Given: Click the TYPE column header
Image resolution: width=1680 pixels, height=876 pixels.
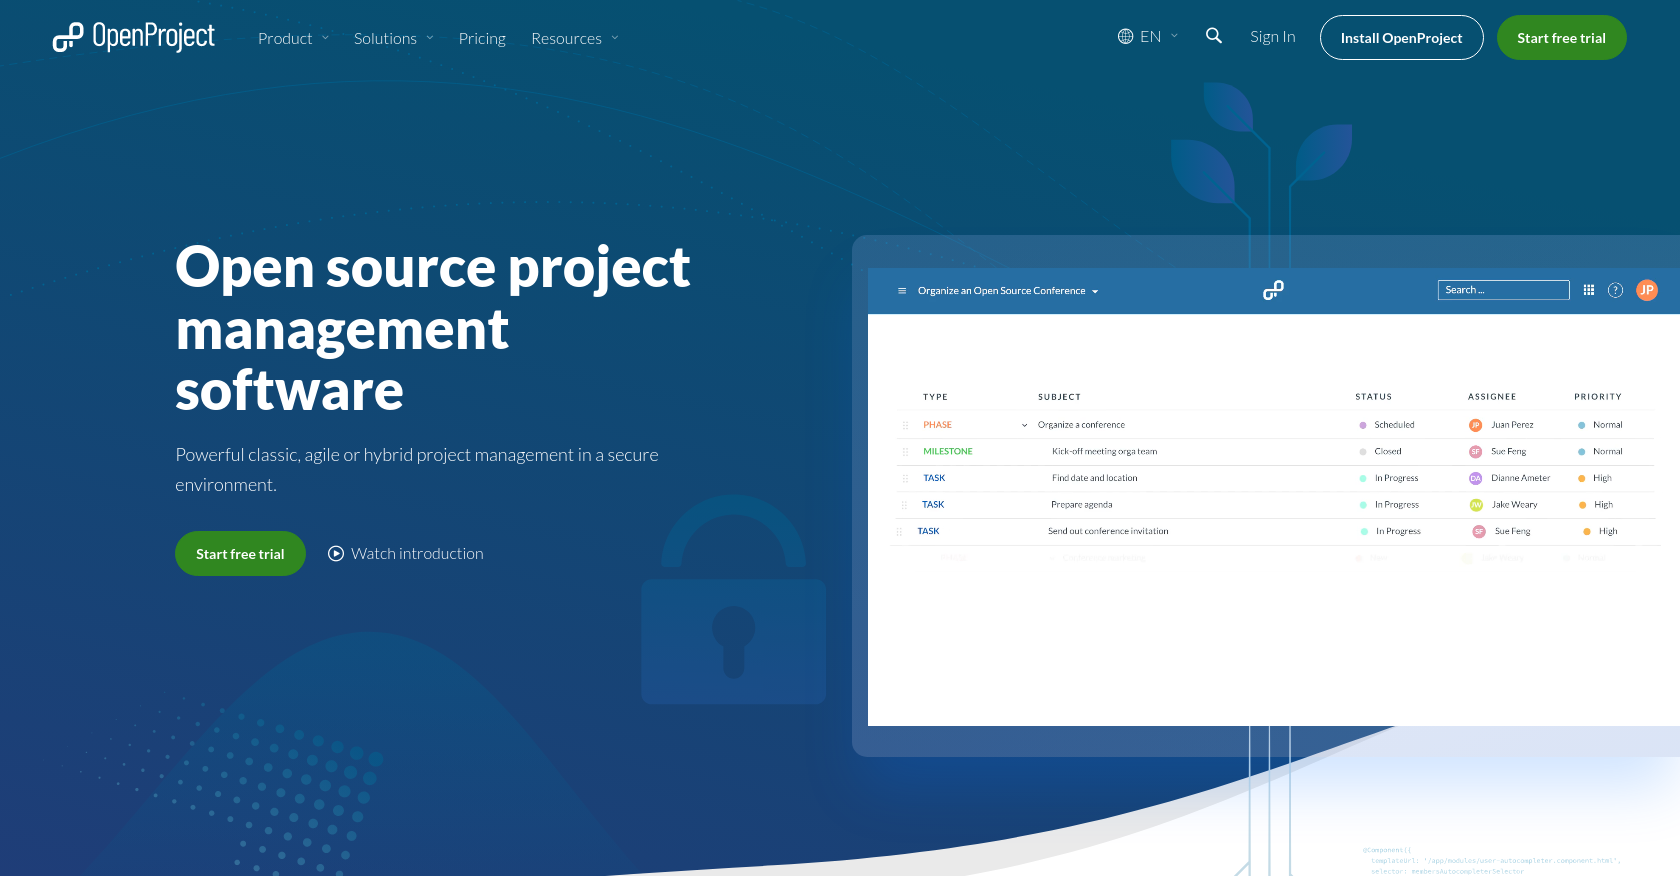Looking at the screenshot, I should 935,397.
